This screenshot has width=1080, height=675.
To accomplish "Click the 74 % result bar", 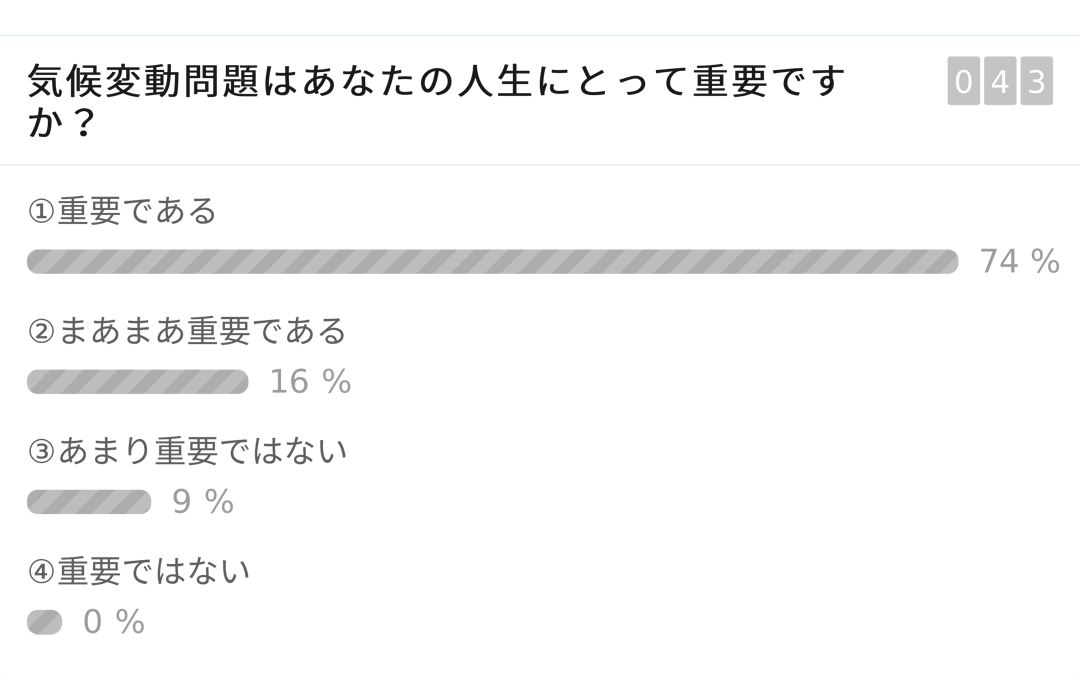I will [492, 262].
